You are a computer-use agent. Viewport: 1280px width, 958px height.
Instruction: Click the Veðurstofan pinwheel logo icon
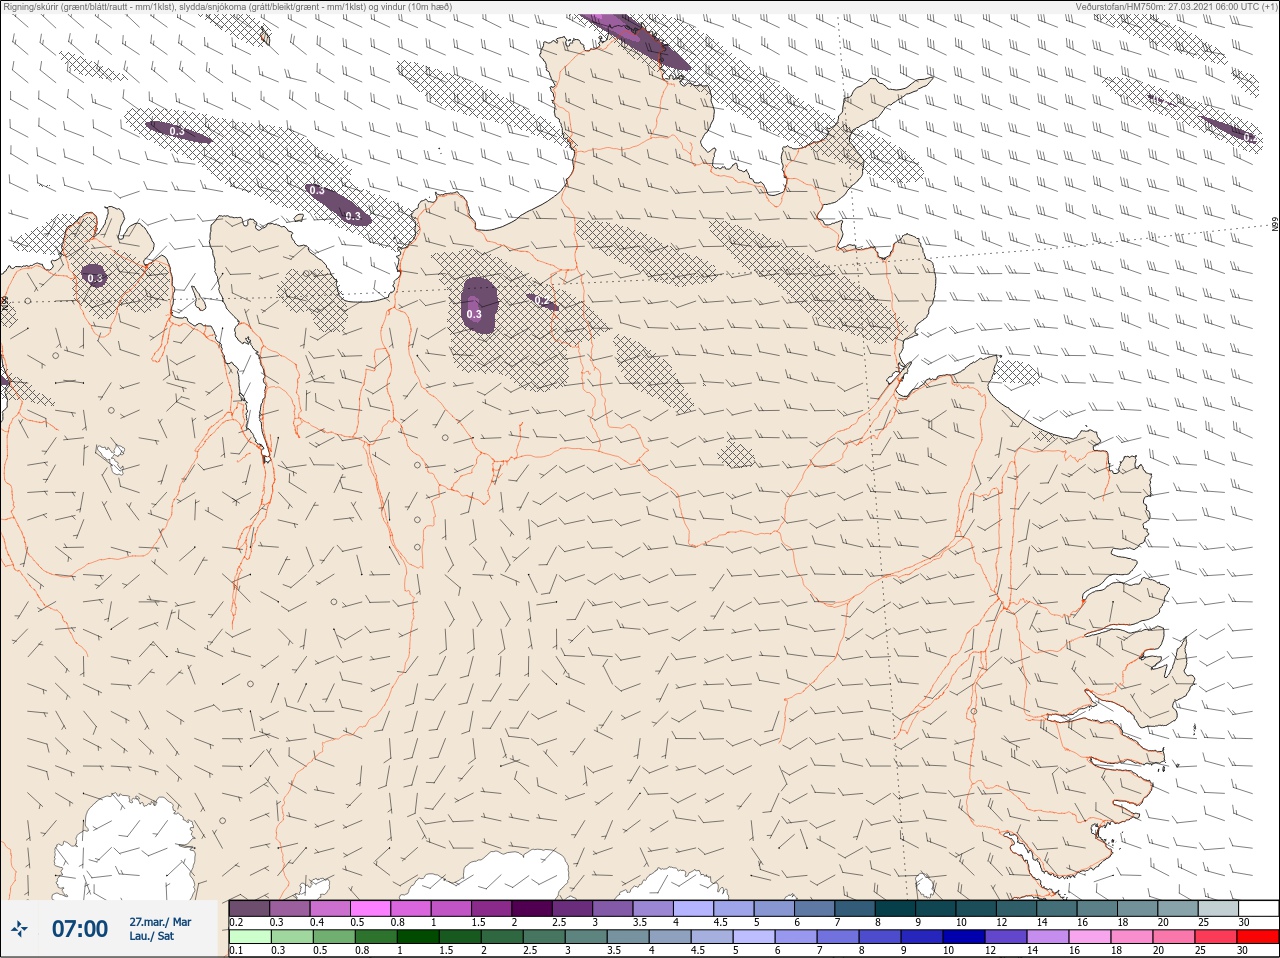[20, 930]
